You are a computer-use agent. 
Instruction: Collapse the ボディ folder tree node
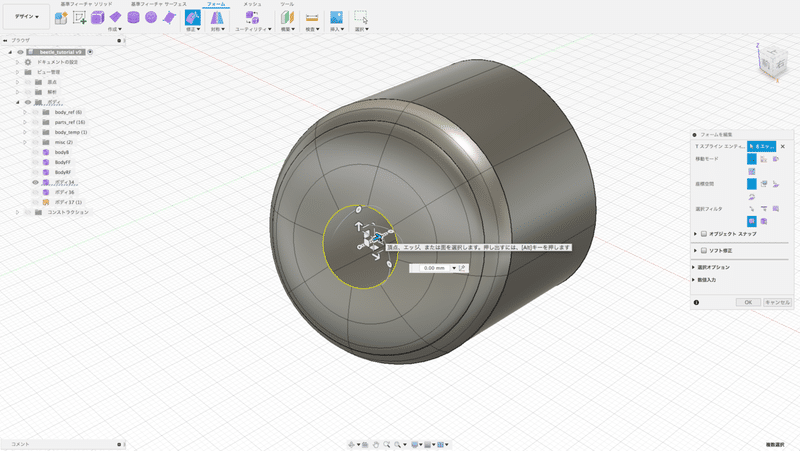[x=17, y=102]
